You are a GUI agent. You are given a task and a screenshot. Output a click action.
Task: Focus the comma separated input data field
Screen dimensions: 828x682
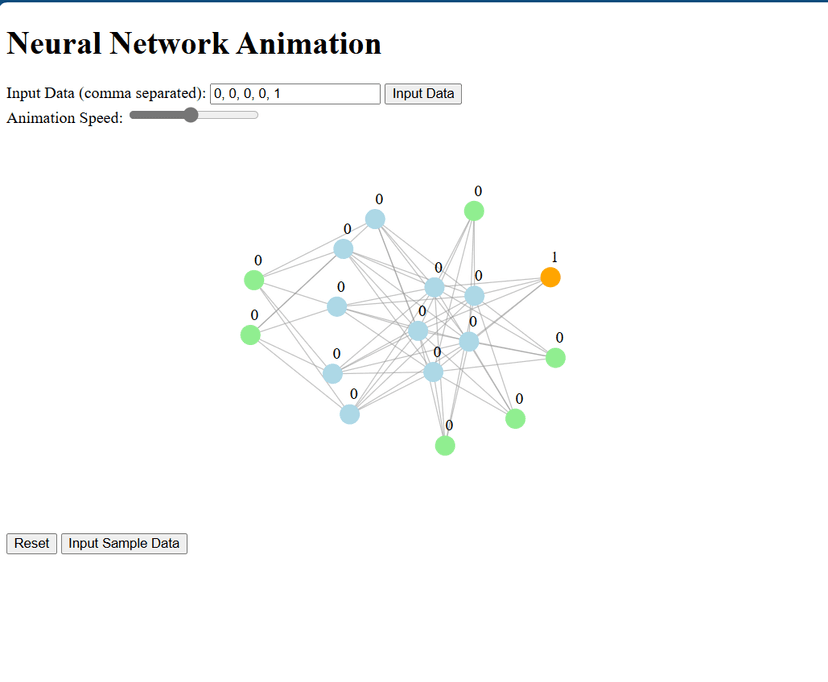(295, 94)
